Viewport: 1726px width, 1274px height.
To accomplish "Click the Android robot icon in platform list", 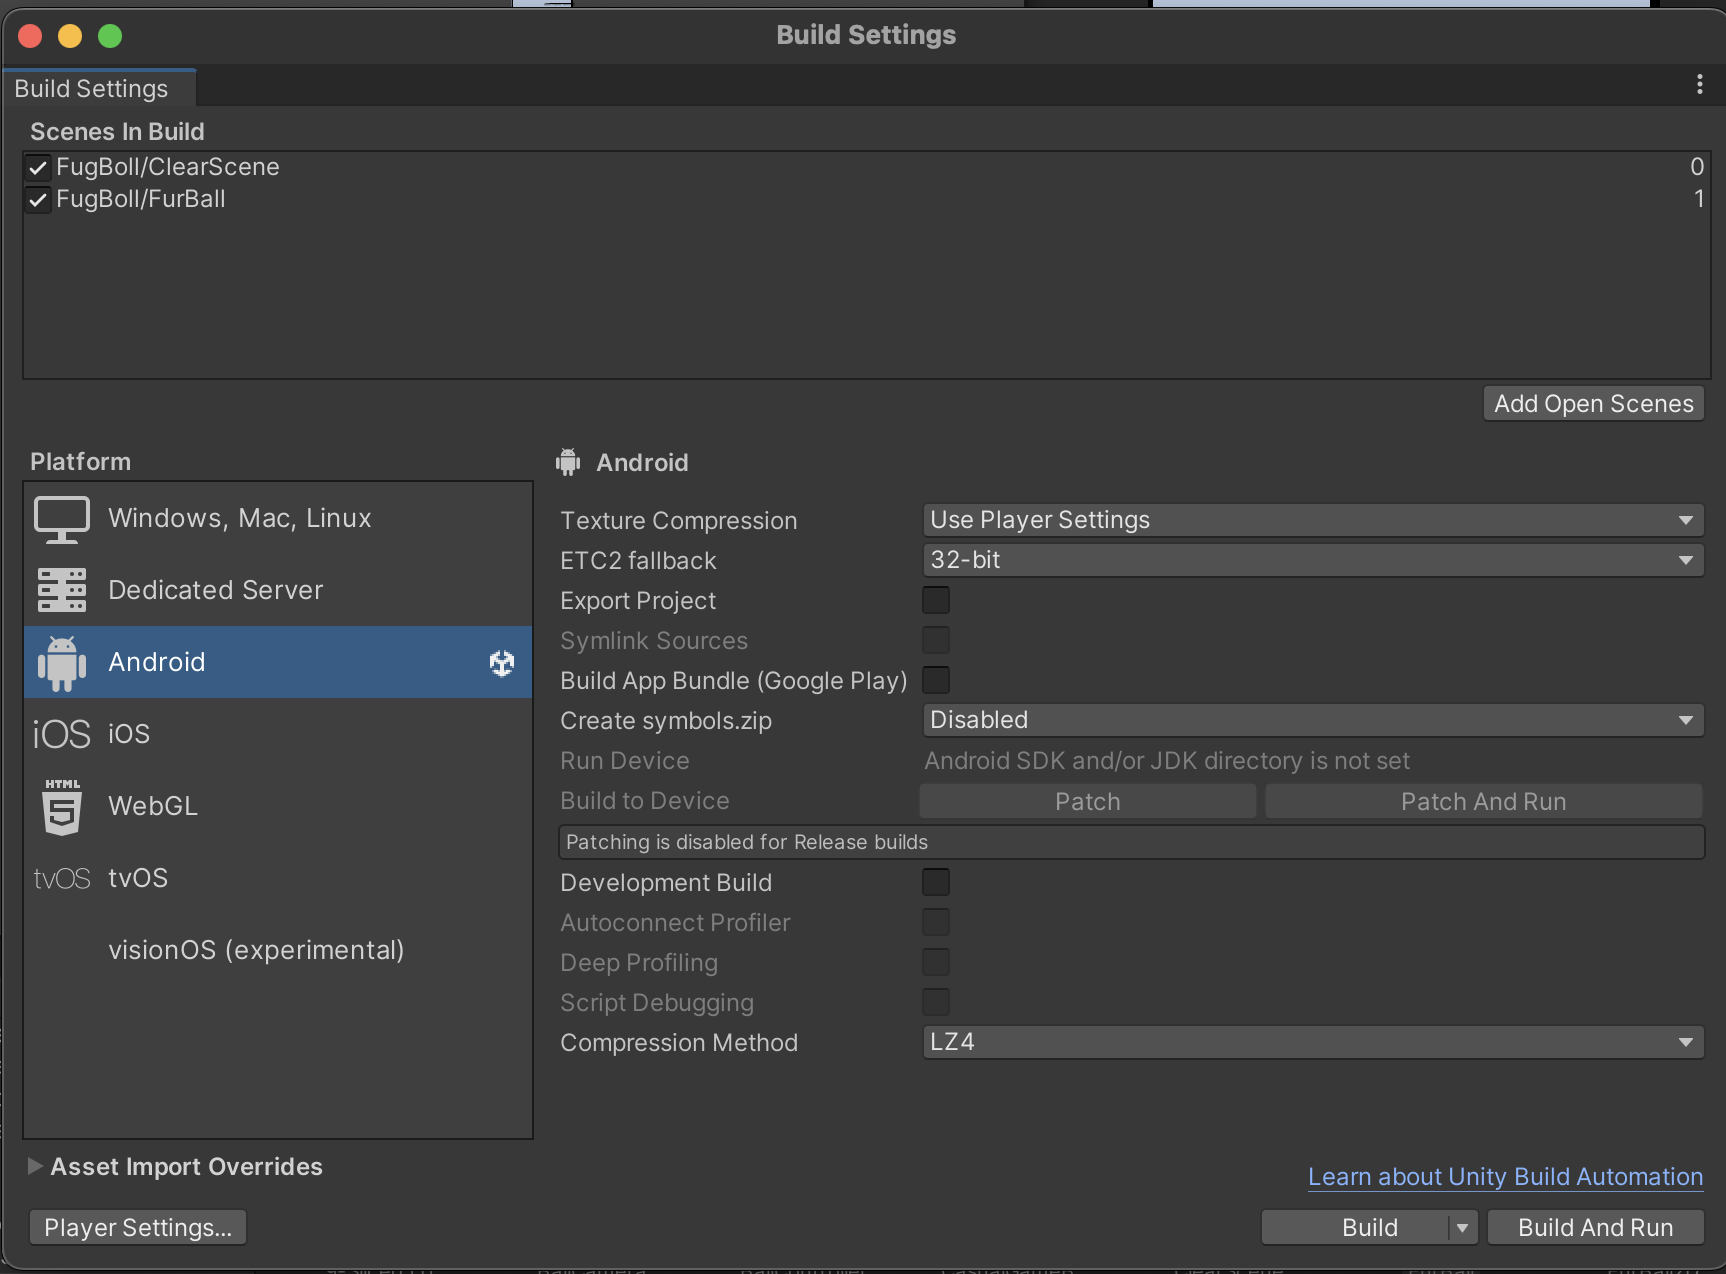I will pos(62,663).
